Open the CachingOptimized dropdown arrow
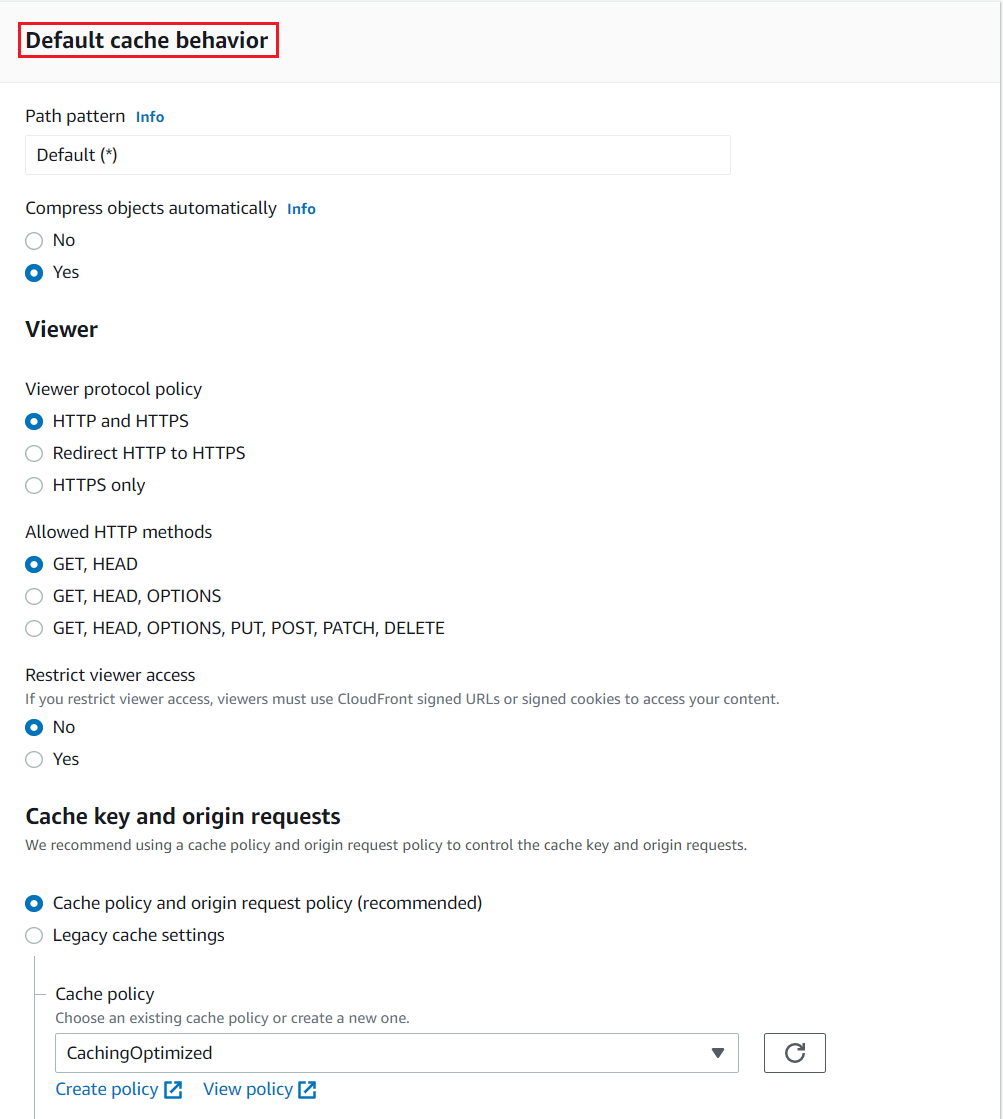 [x=717, y=1053]
